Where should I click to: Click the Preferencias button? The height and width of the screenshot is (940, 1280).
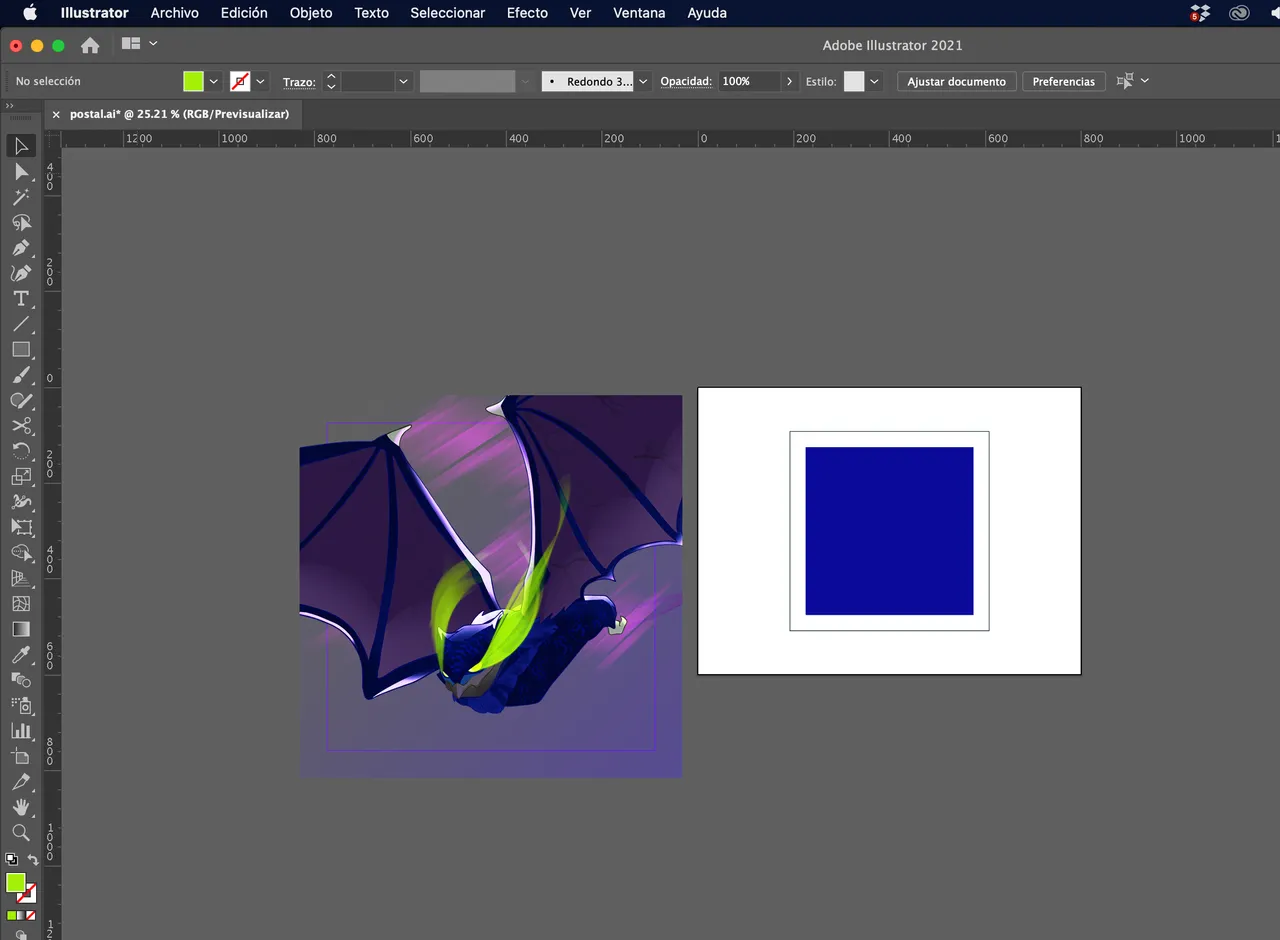tap(1063, 81)
